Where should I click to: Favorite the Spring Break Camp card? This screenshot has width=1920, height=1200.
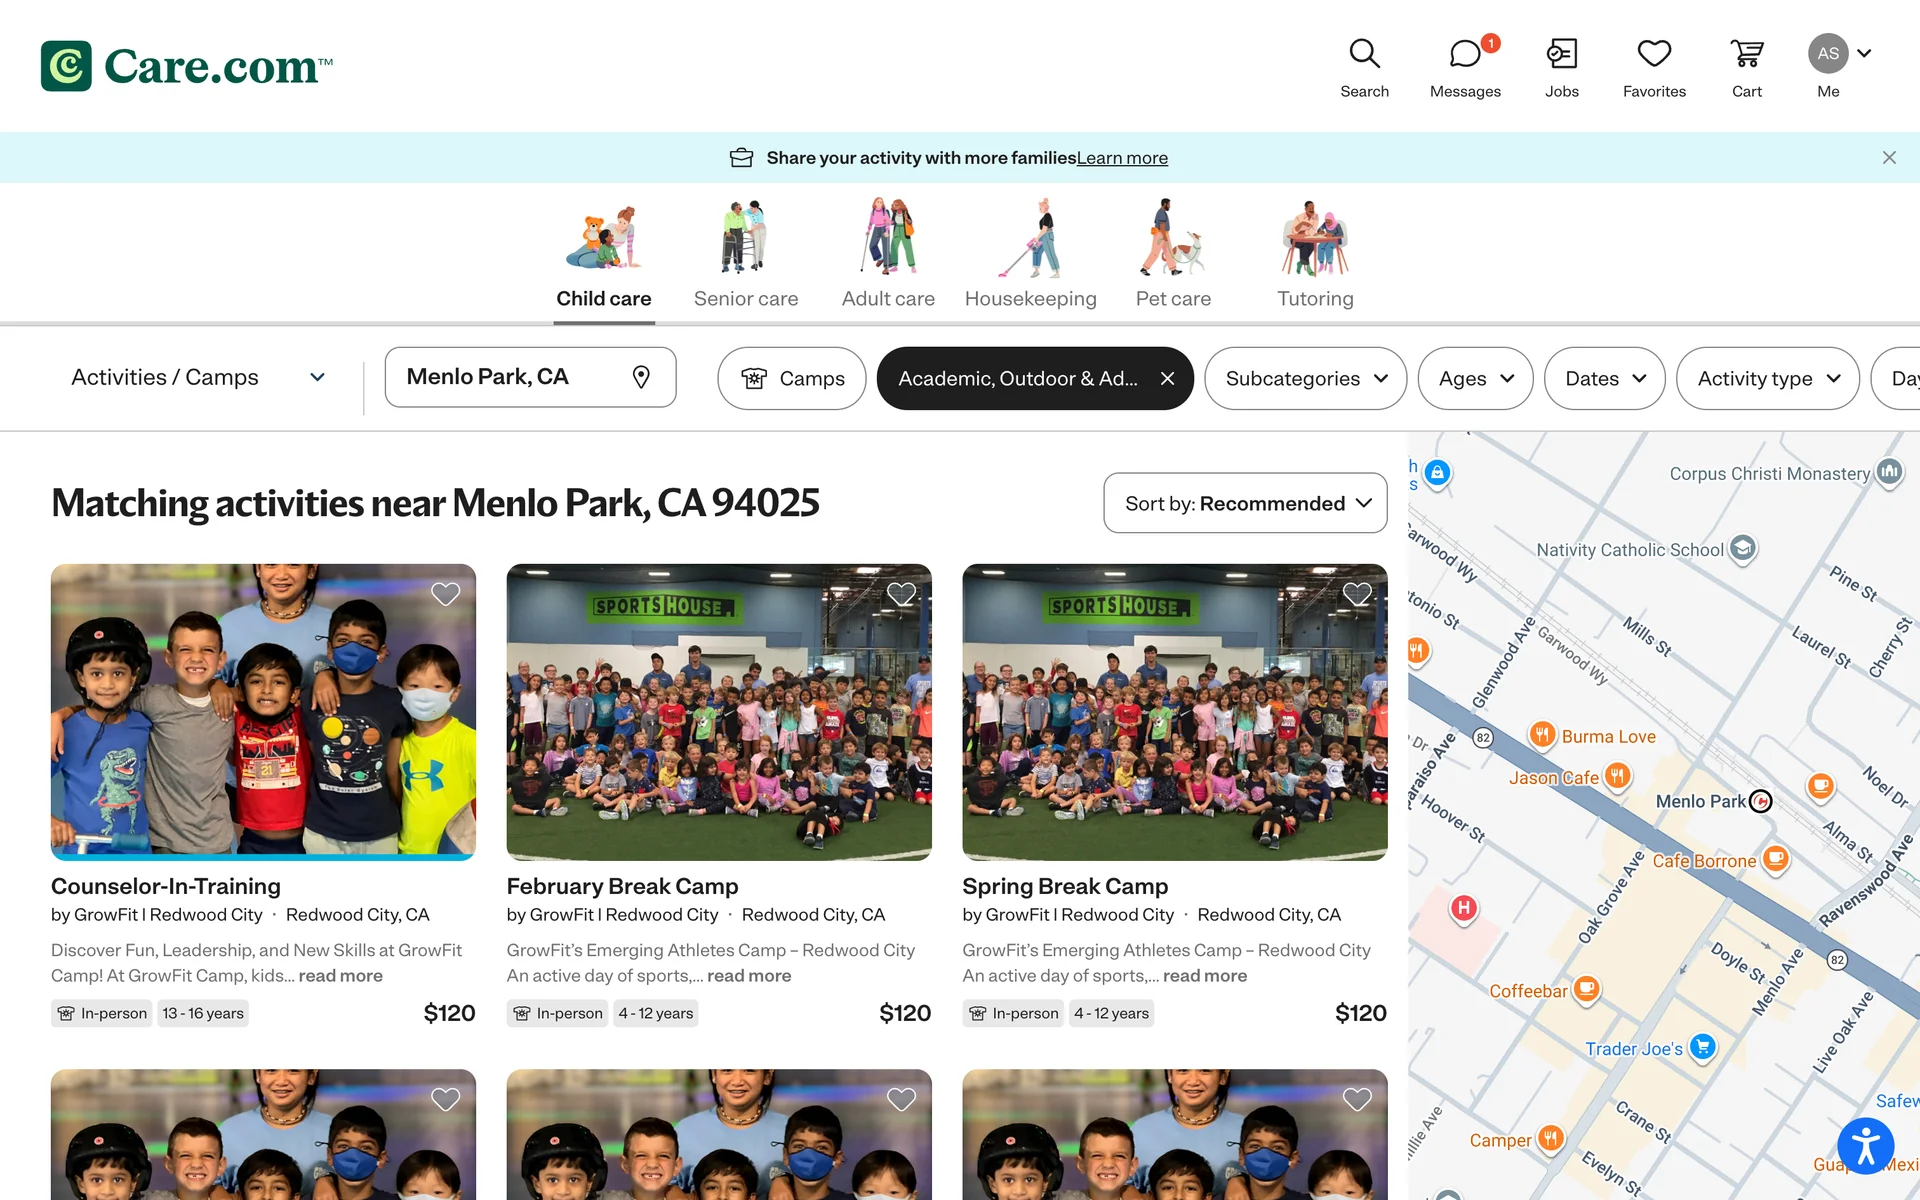coord(1357,594)
